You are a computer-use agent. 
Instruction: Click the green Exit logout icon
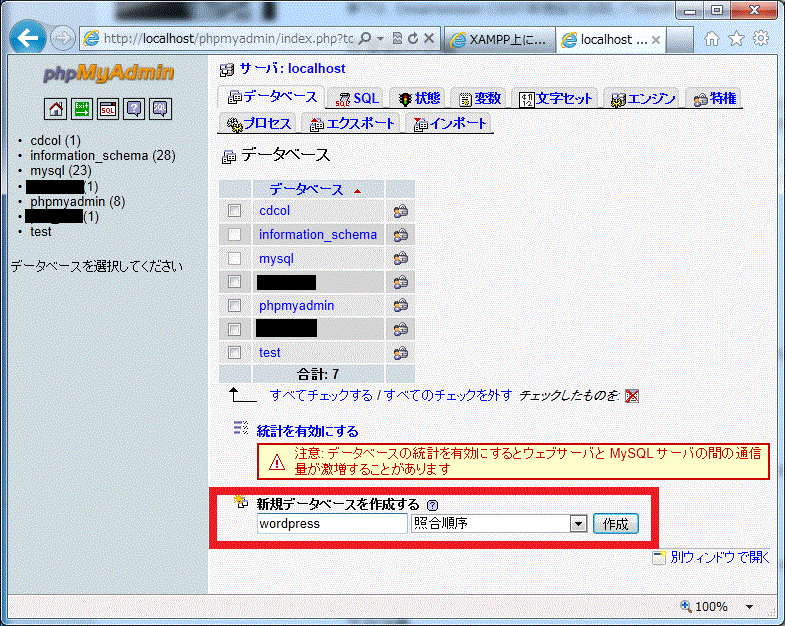coord(82,109)
